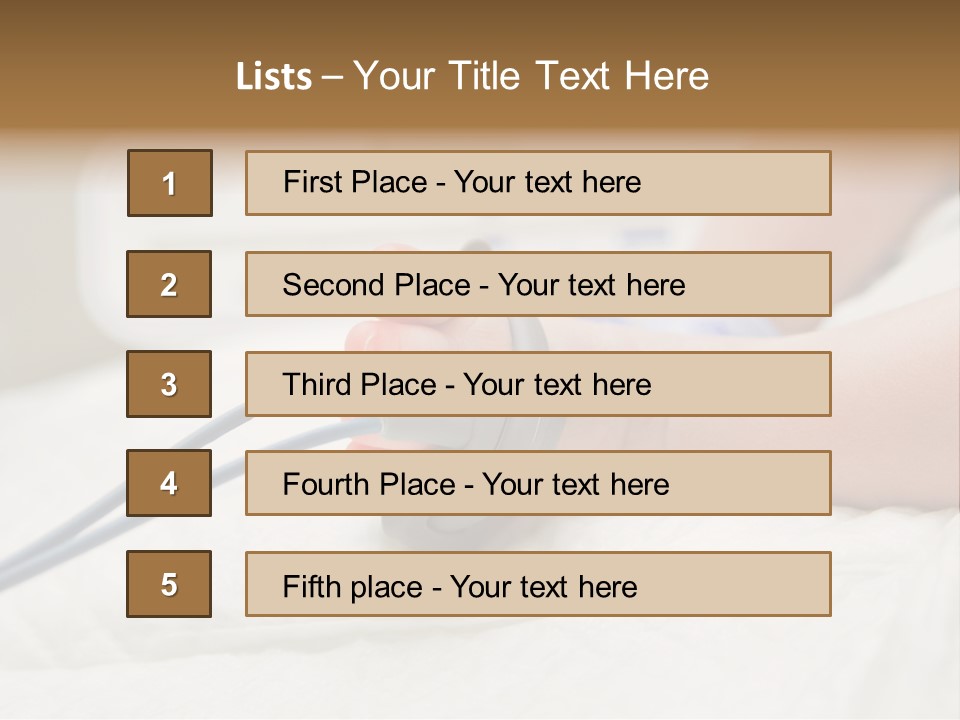The image size is (960, 720).
Task: Click the word Third in third bar
Action: click(316, 384)
